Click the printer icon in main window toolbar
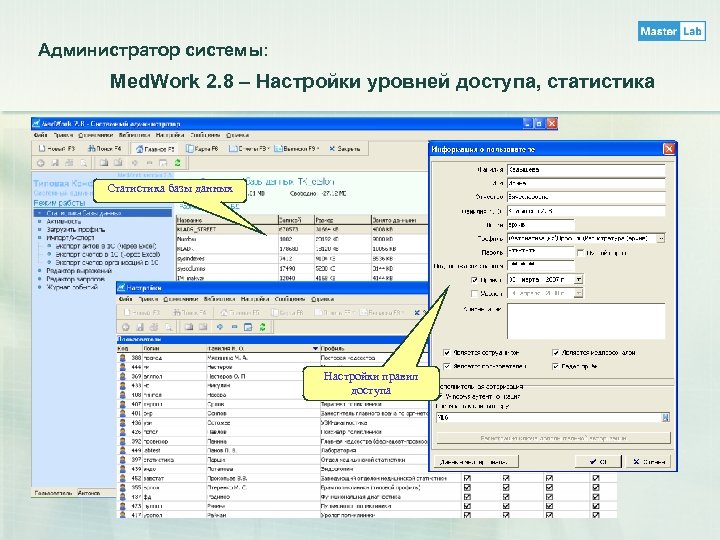 point(69,163)
